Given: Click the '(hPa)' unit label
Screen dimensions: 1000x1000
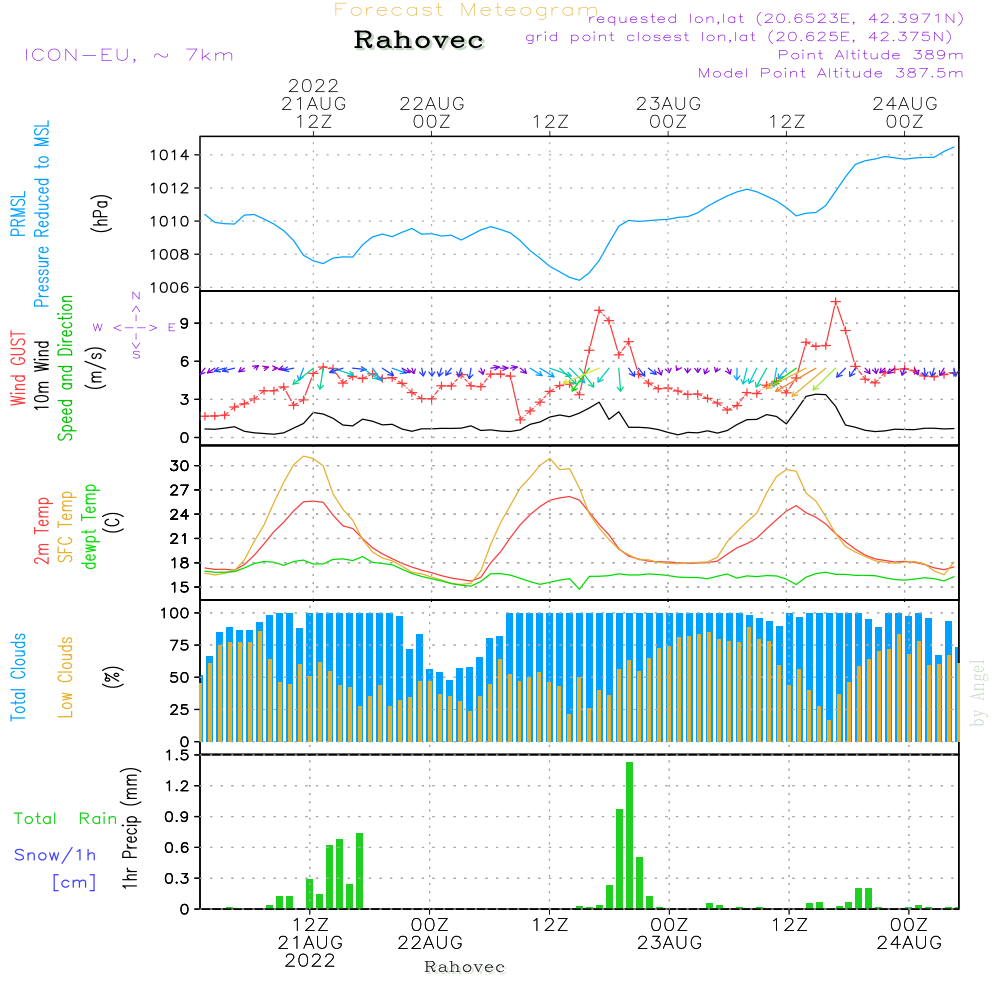Looking at the screenshot, I should click(x=101, y=213).
